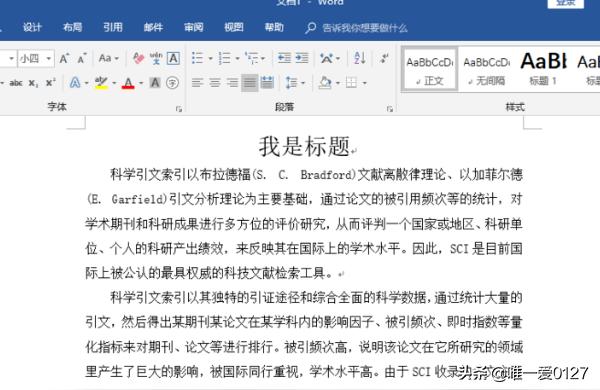This screenshot has height=390, width=600.
Task: Expand the multilevel list dropdown arrow
Action: [x=263, y=59]
